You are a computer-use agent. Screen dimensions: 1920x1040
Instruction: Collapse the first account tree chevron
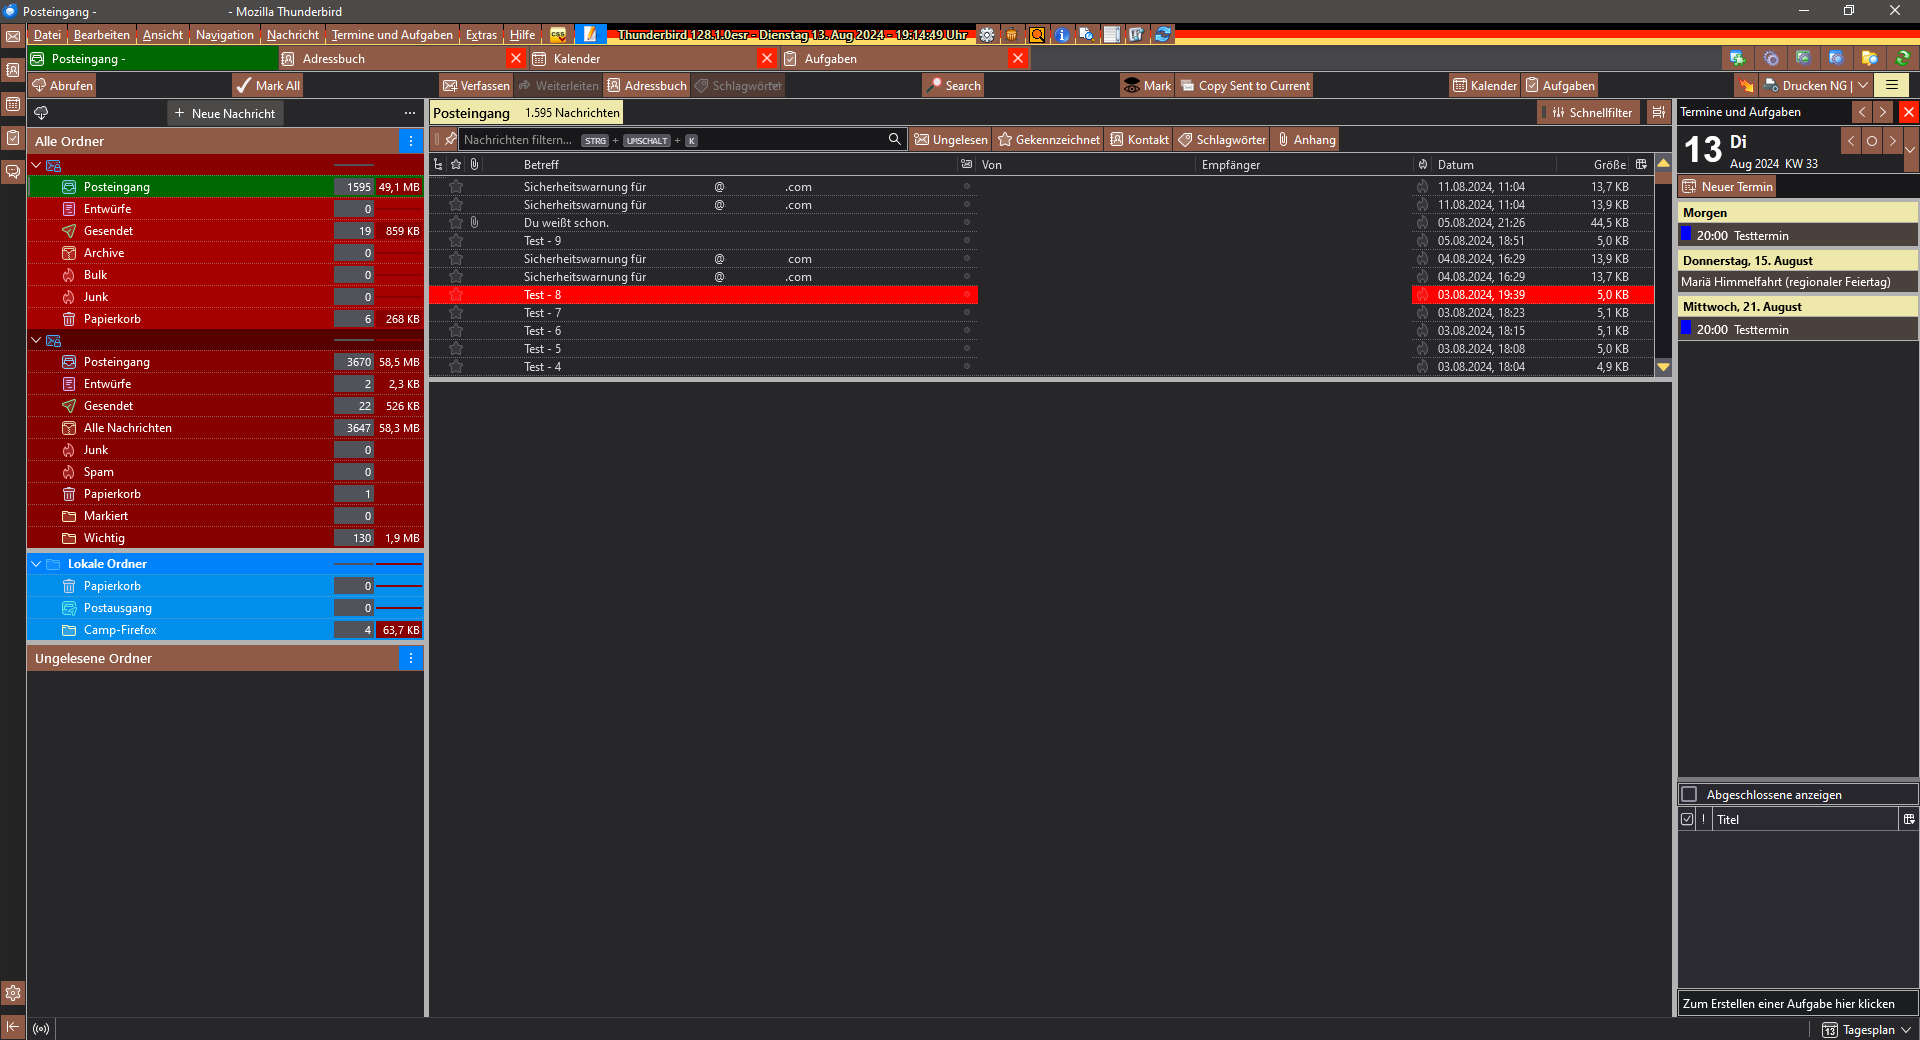coord(37,165)
